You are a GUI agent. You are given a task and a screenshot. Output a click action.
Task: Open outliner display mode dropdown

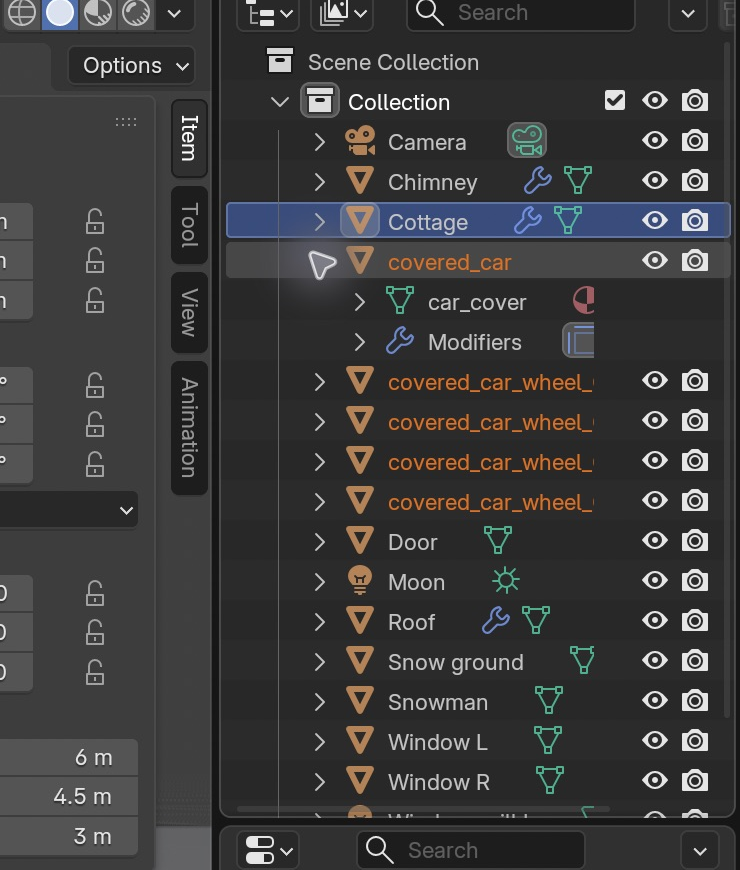(x=342, y=13)
